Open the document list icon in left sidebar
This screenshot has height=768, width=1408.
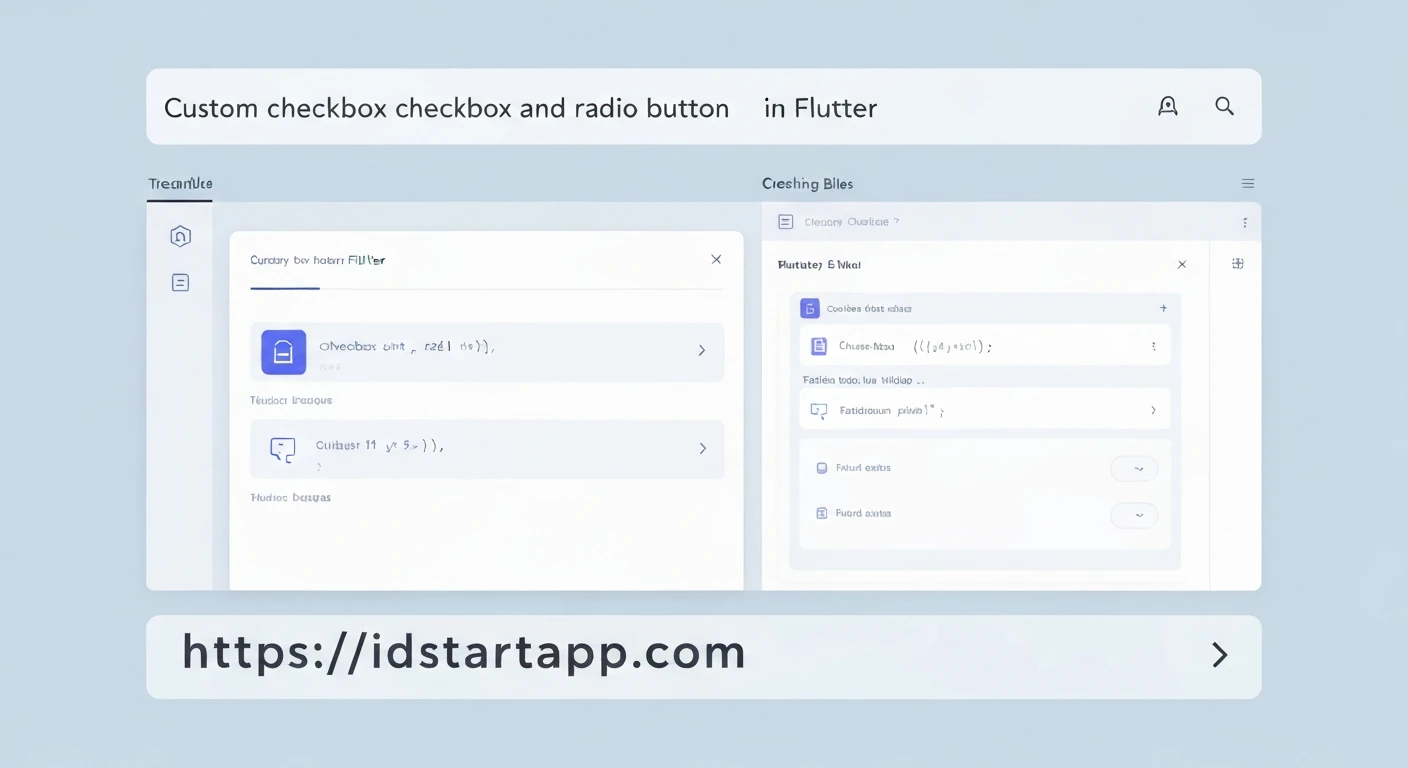pos(180,283)
